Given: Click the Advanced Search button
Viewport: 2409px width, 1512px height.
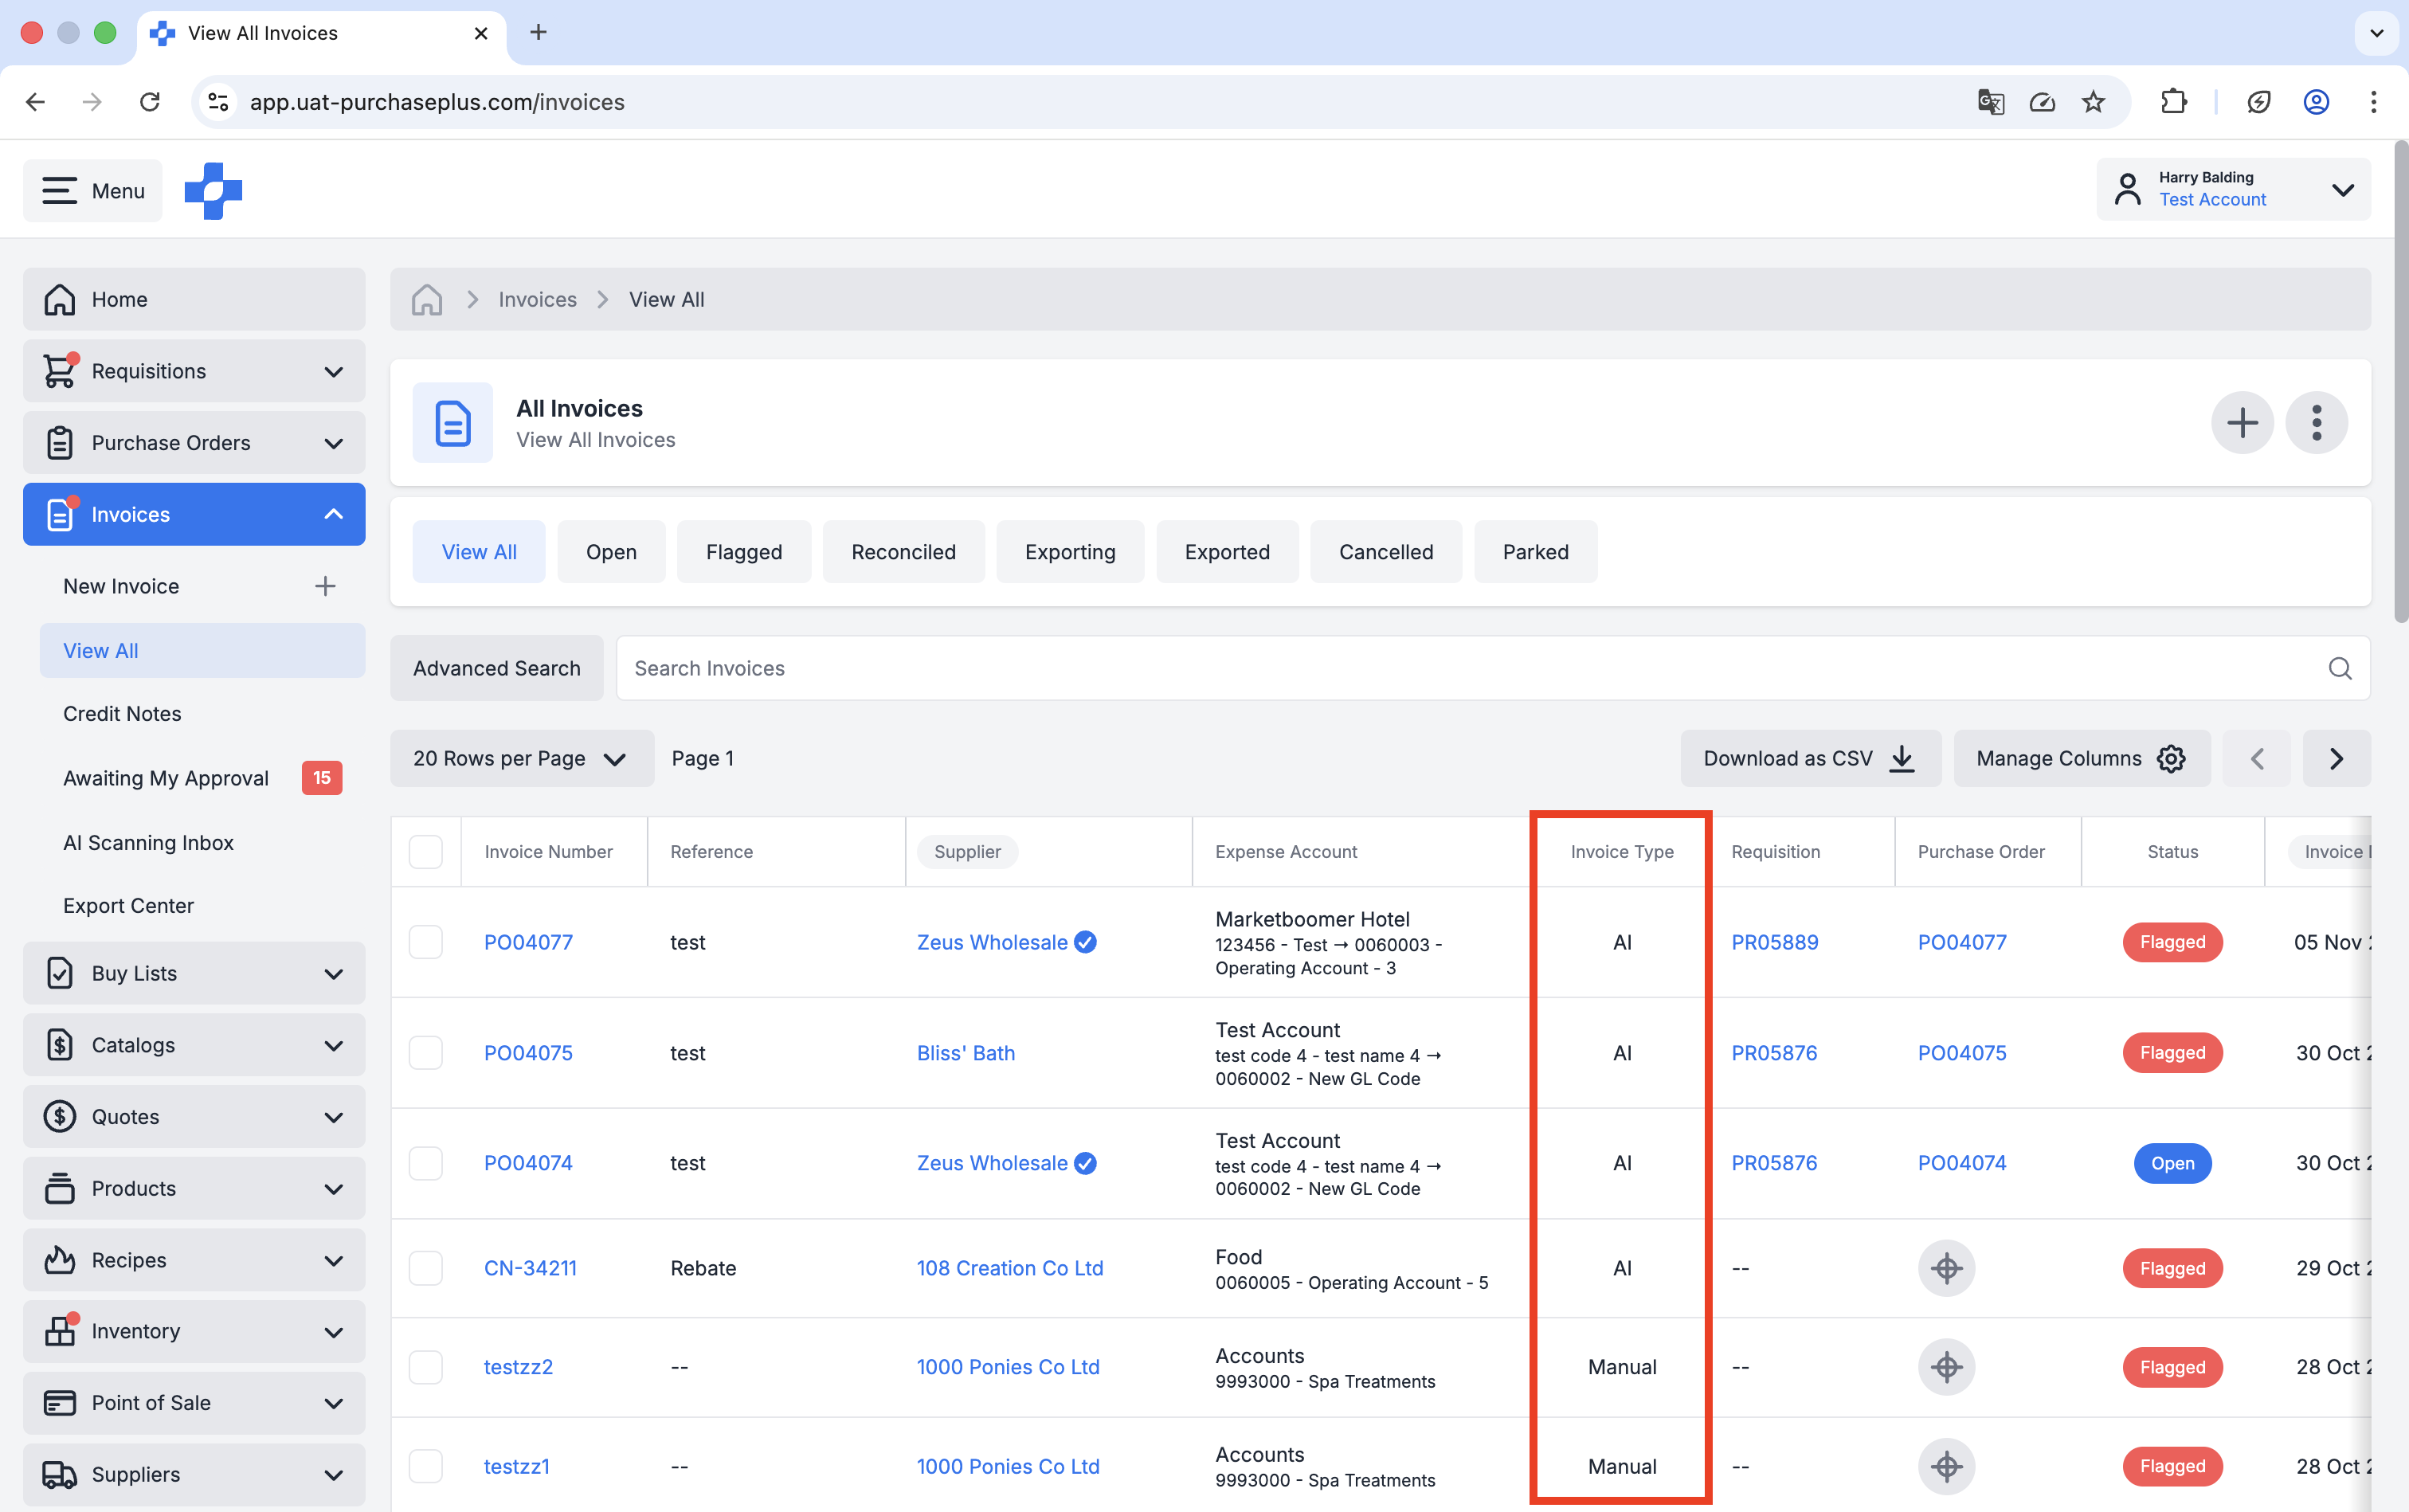Looking at the screenshot, I should [x=496, y=668].
